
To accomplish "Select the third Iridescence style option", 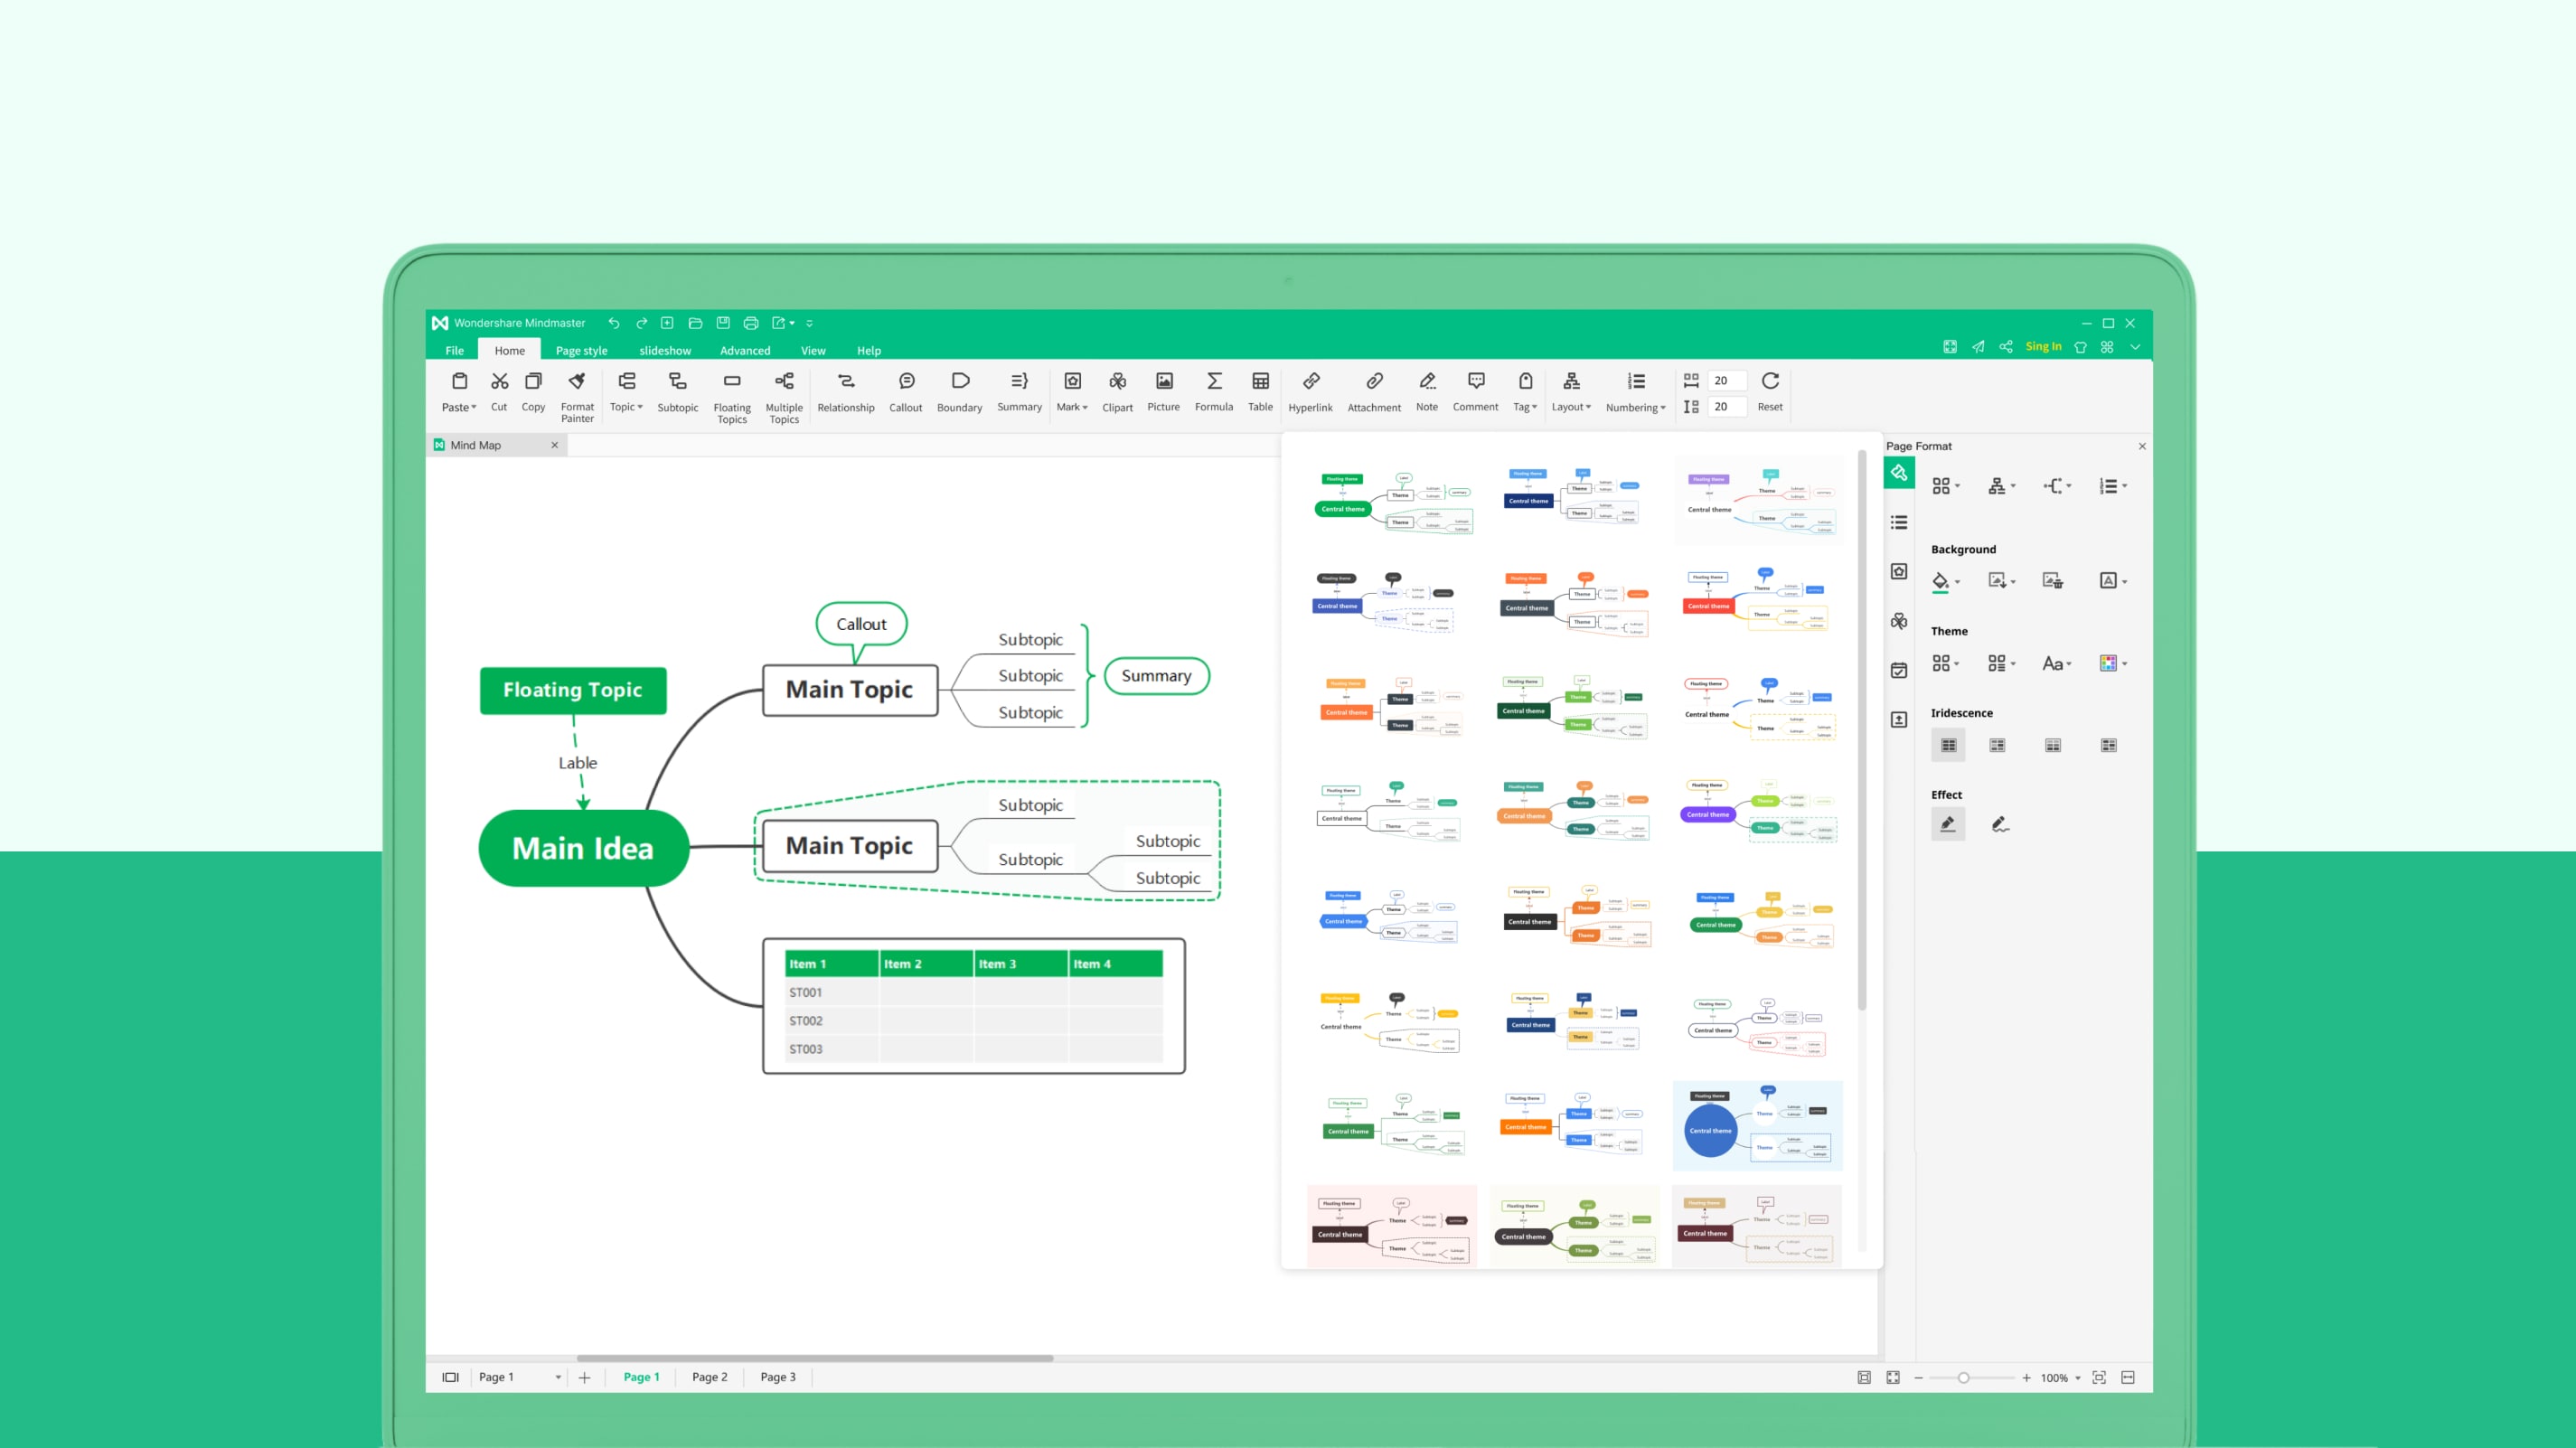I will [2053, 745].
